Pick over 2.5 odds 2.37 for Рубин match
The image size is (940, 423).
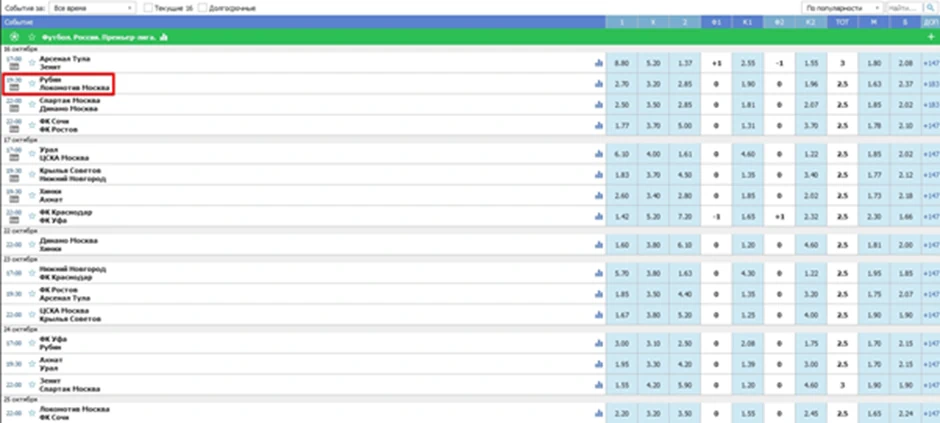click(905, 84)
